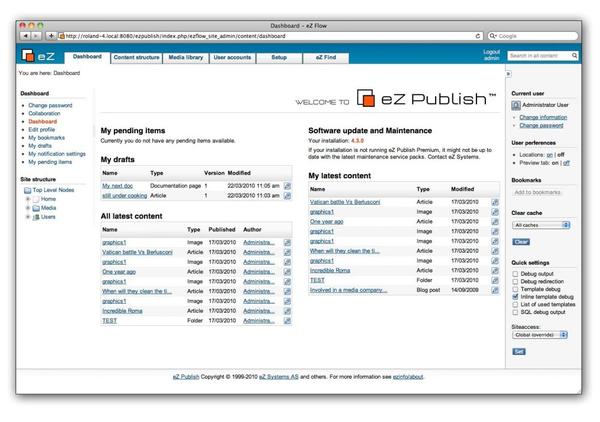Open Change information link in sidebar

coord(543,117)
